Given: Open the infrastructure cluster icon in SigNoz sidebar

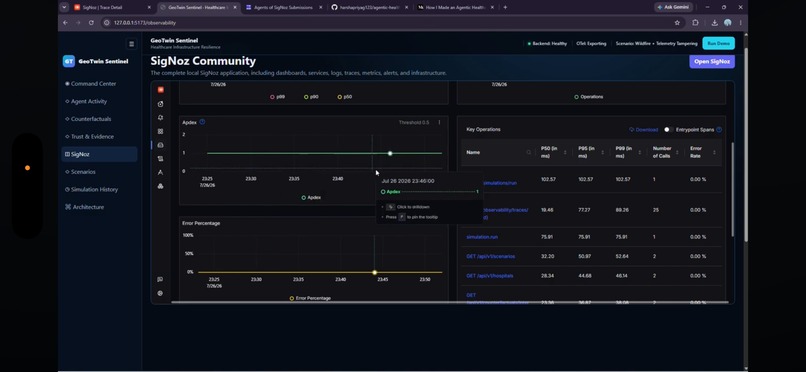Looking at the screenshot, I should 160,186.
